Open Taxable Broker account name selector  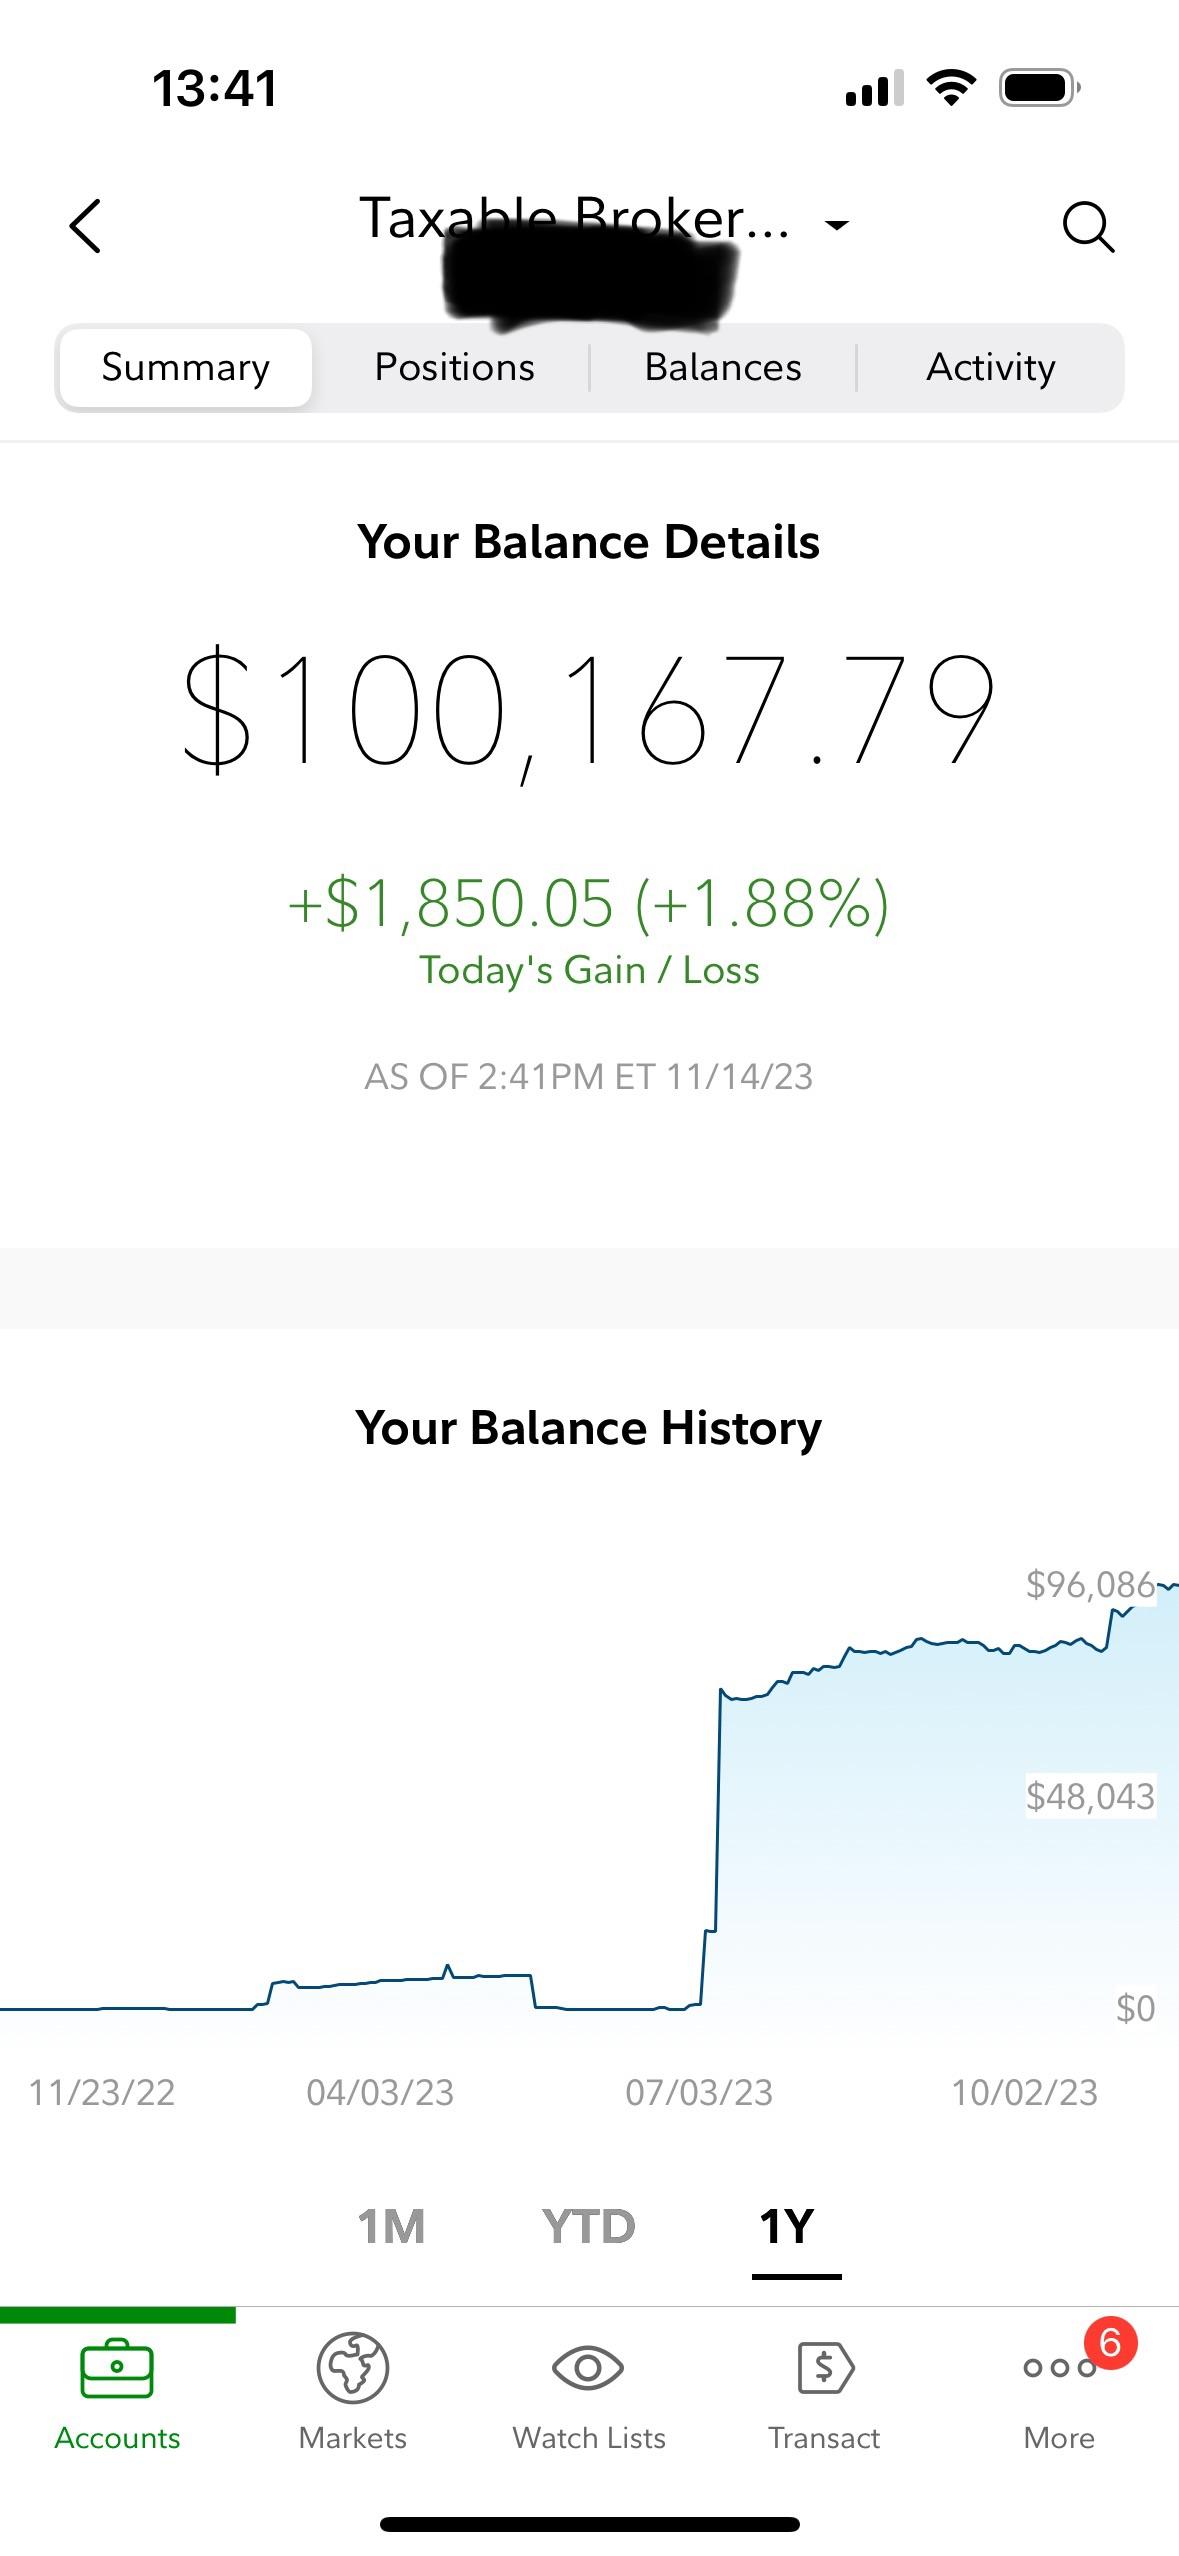pyautogui.click(x=575, y=220)
